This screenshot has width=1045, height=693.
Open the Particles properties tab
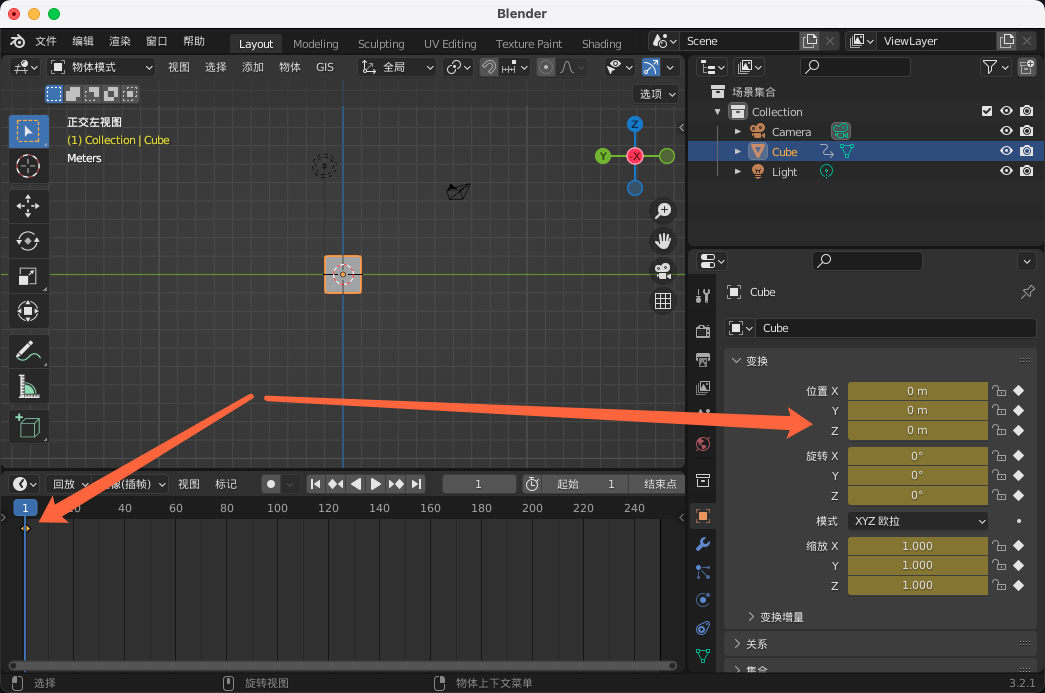pyautogui.click(x=702, y=572)
